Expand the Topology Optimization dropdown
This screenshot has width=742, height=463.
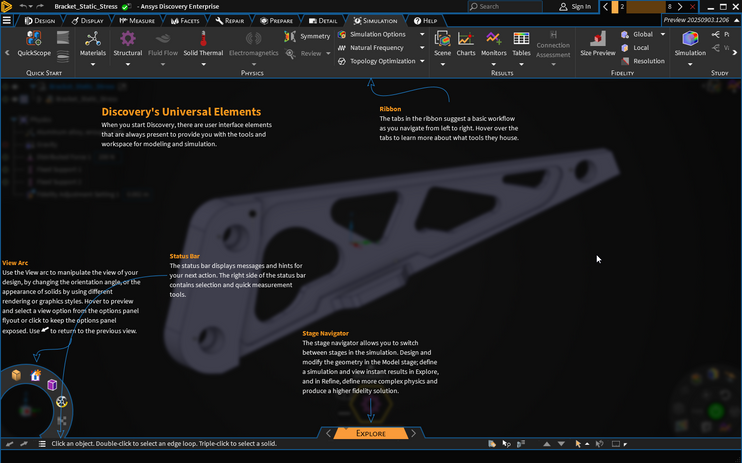(422, 61)
